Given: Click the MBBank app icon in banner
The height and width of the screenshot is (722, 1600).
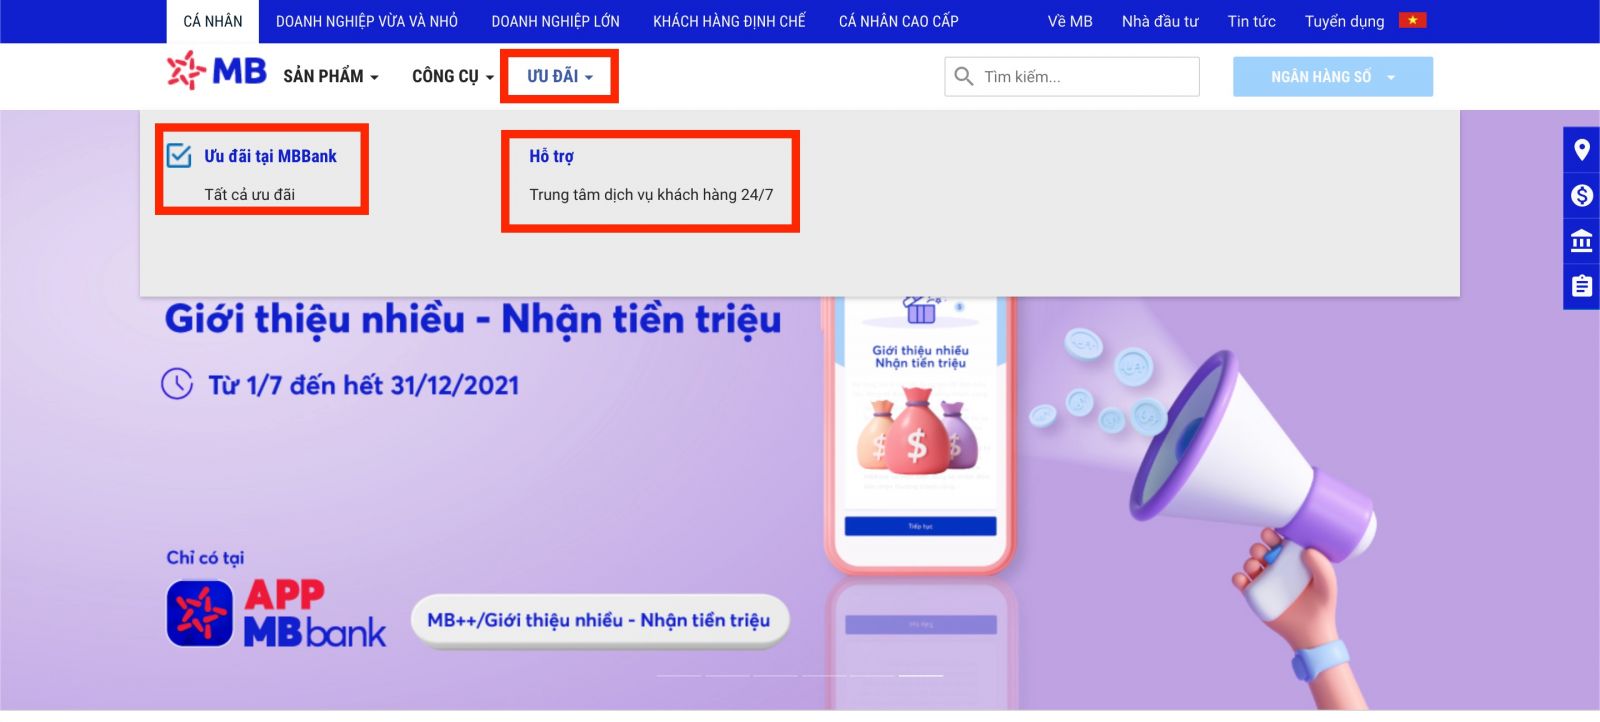Looking at the screenshot, I should click(200, 613).
